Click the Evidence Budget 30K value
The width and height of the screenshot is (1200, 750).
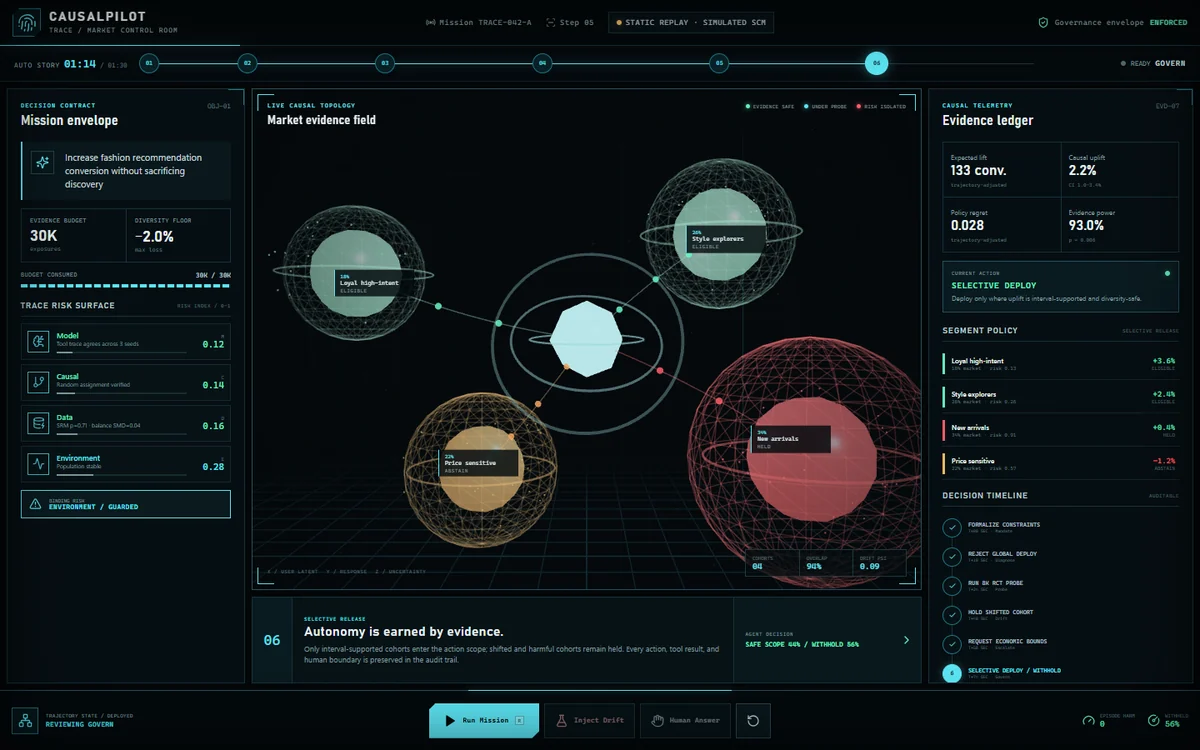(43, 236)
